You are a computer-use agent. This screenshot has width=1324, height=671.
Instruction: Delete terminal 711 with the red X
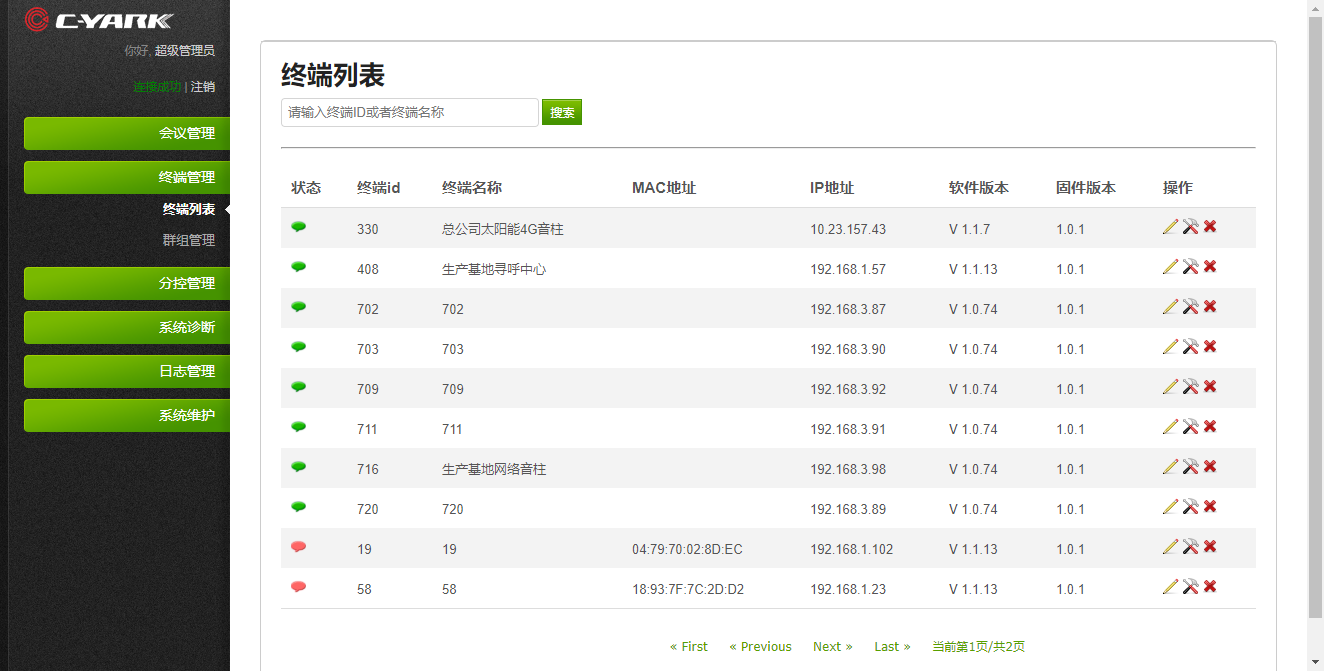(1210, 427)
